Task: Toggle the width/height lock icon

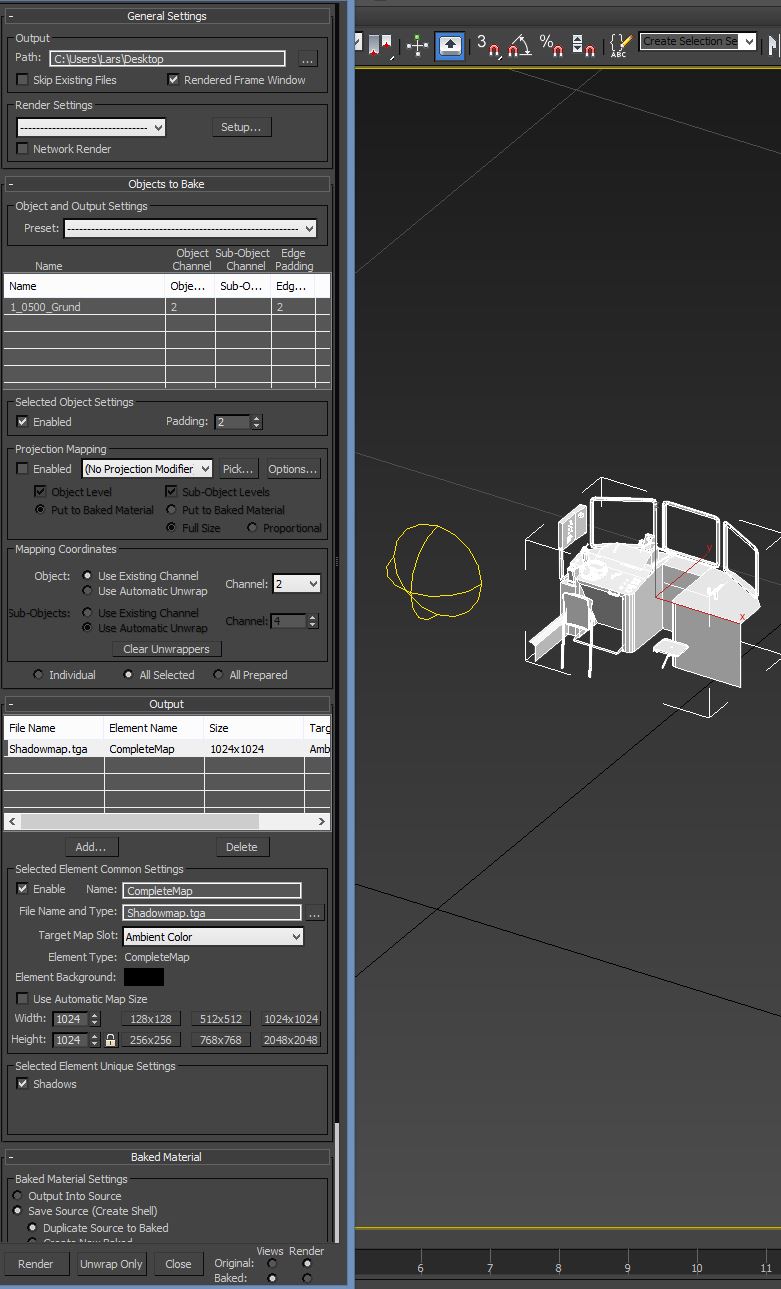Action: (x=110, y=1040)
